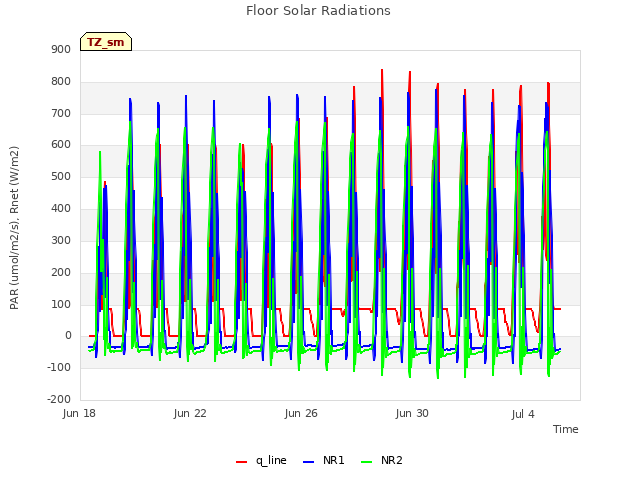Viewport: 640px width, 480px height.
Task: Click the Time x-axis label
Action: tap(566, 429)
